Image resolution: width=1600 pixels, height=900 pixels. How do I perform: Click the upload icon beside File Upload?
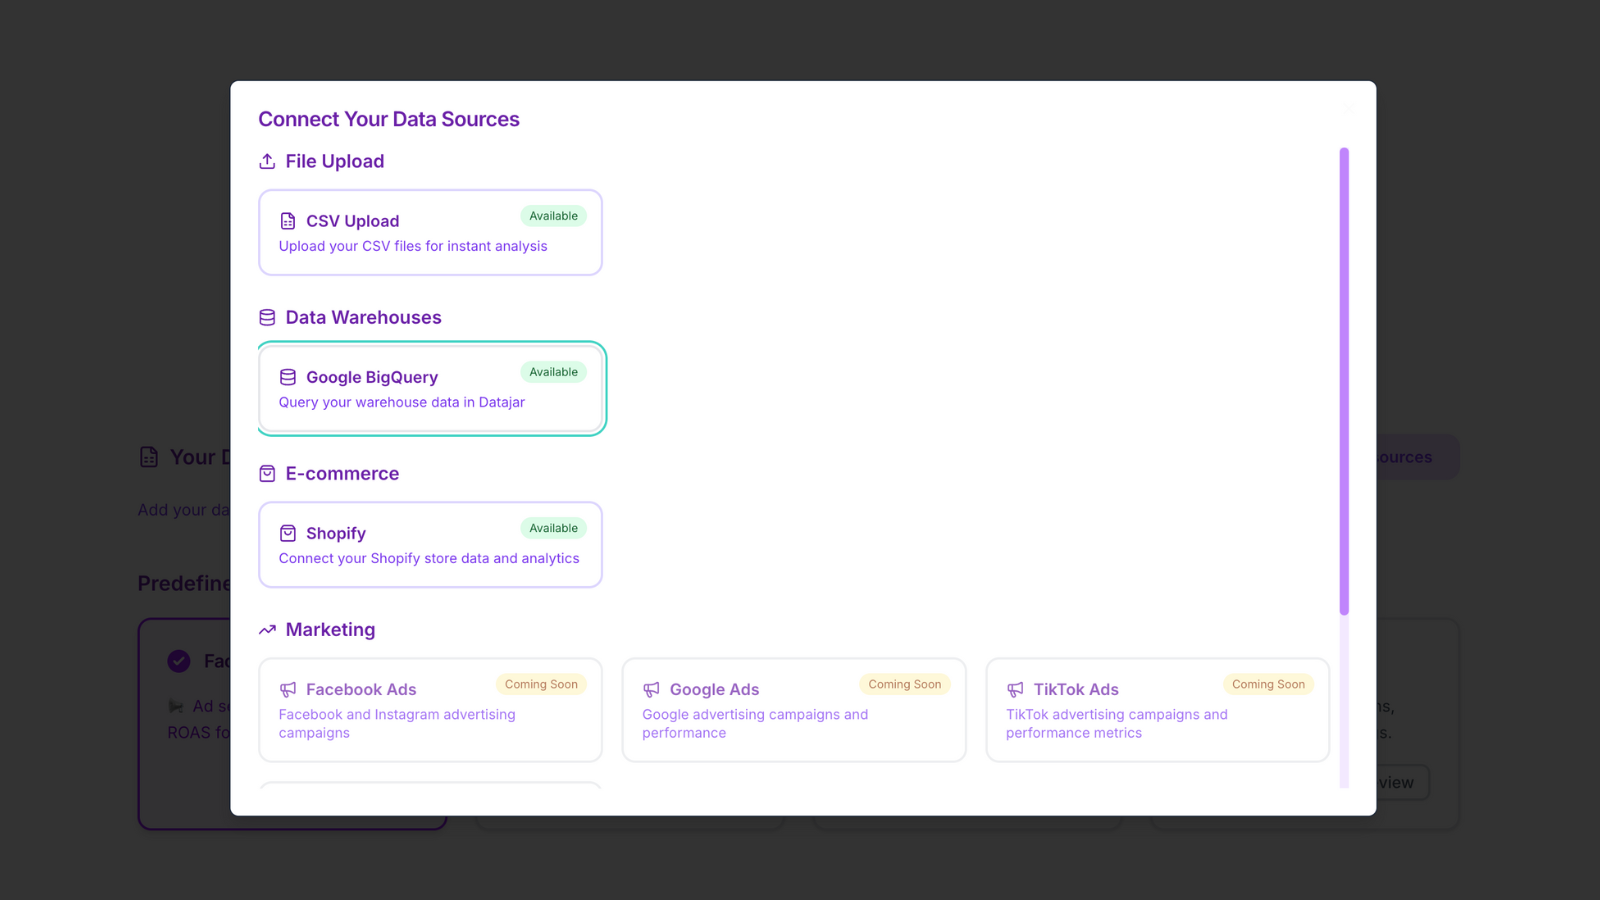267,160
